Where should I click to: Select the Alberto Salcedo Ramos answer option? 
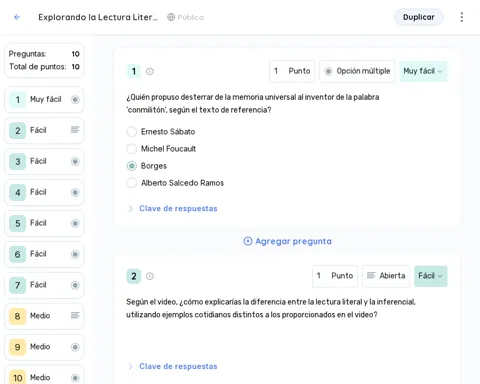132,183
